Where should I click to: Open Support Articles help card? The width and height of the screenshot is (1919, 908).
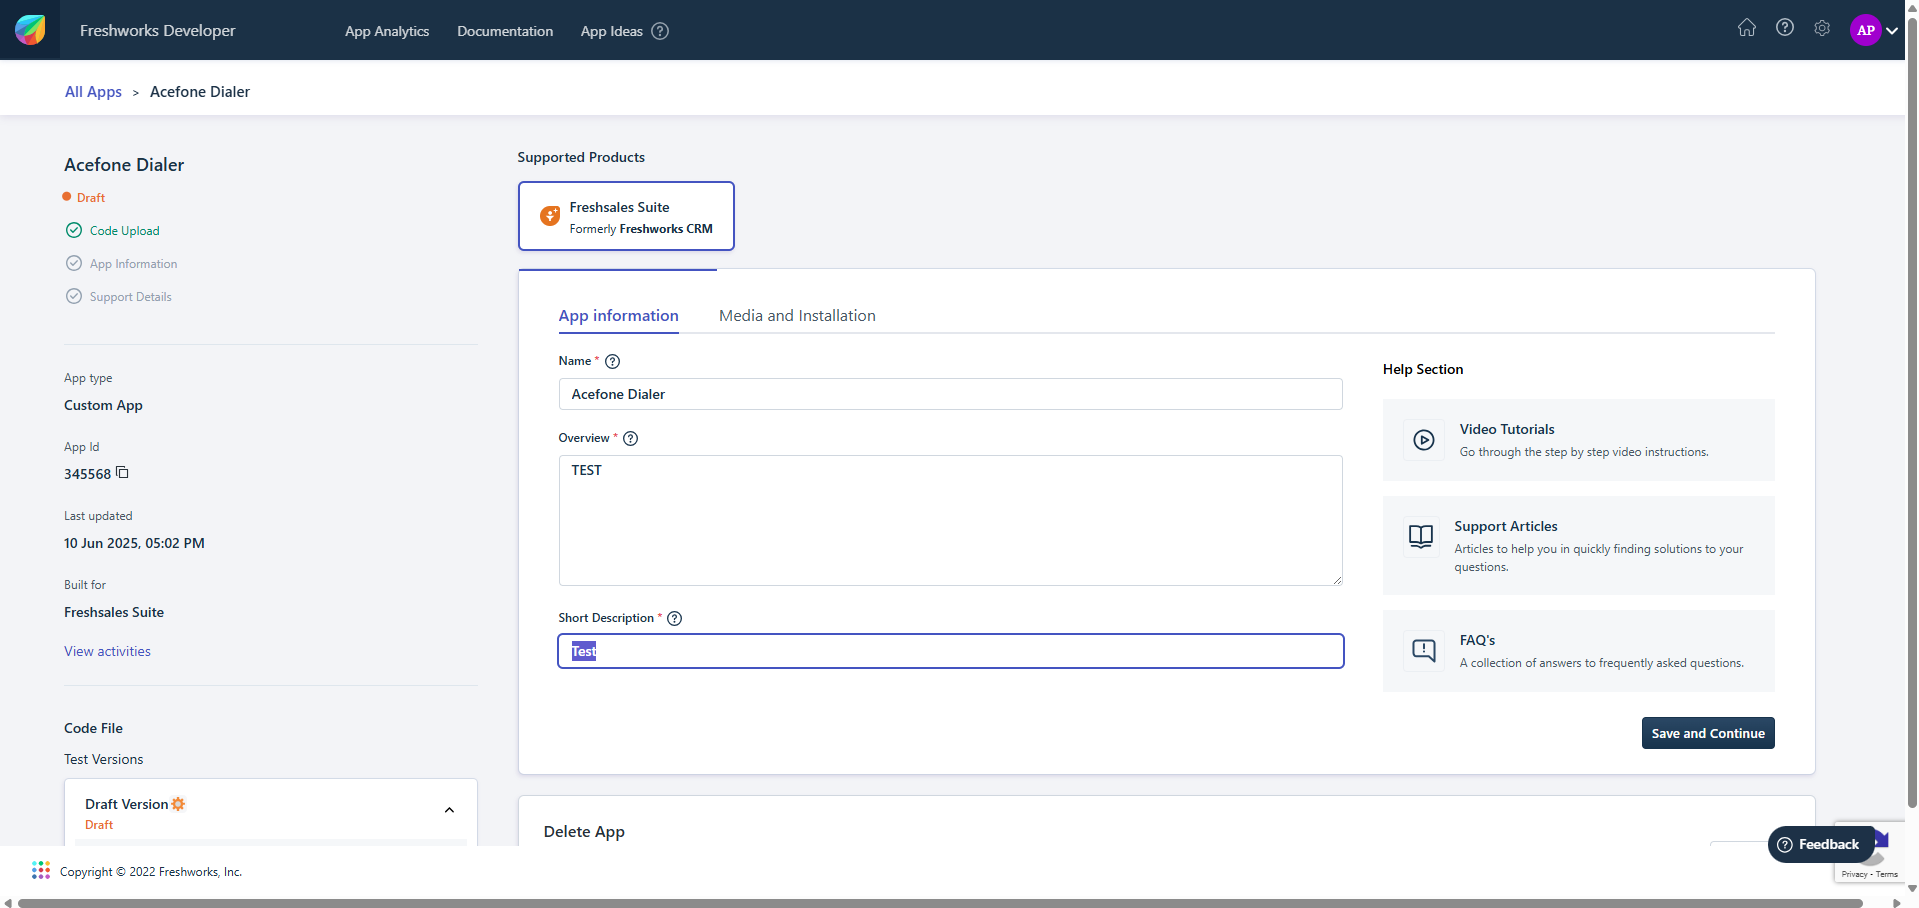(x=1579, y=546)
